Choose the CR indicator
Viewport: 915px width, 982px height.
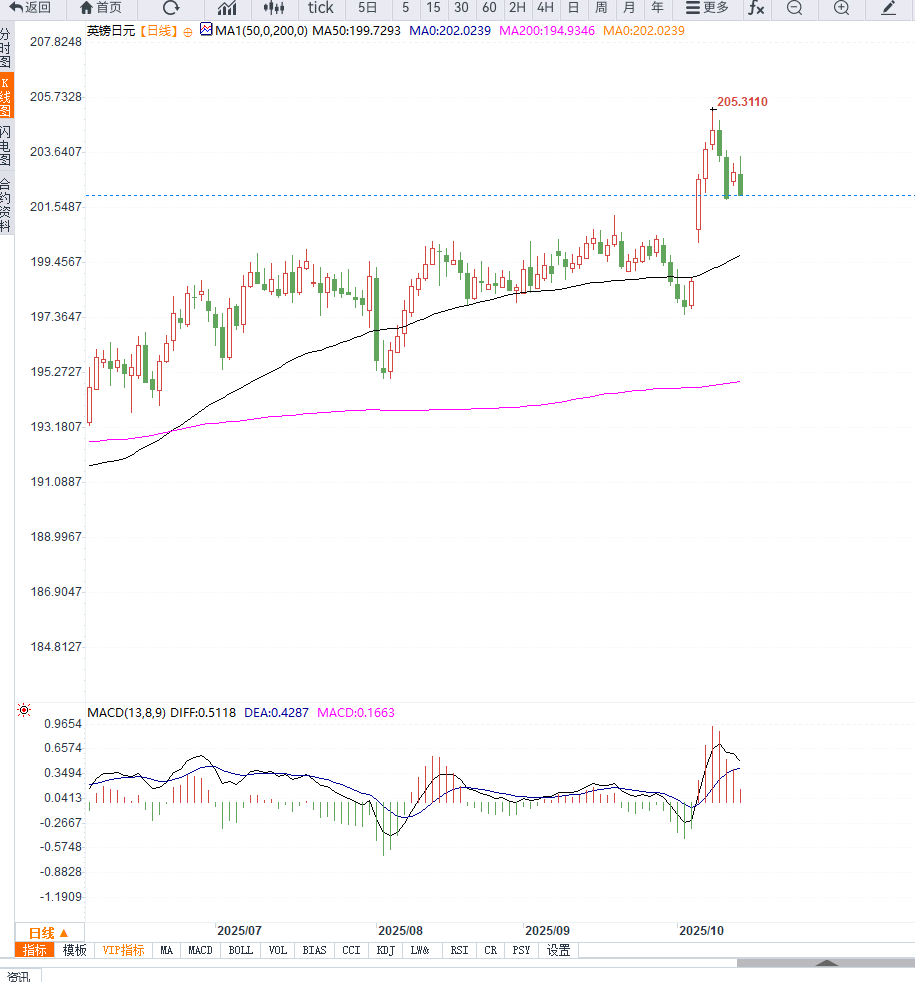[x=490, y=950]
